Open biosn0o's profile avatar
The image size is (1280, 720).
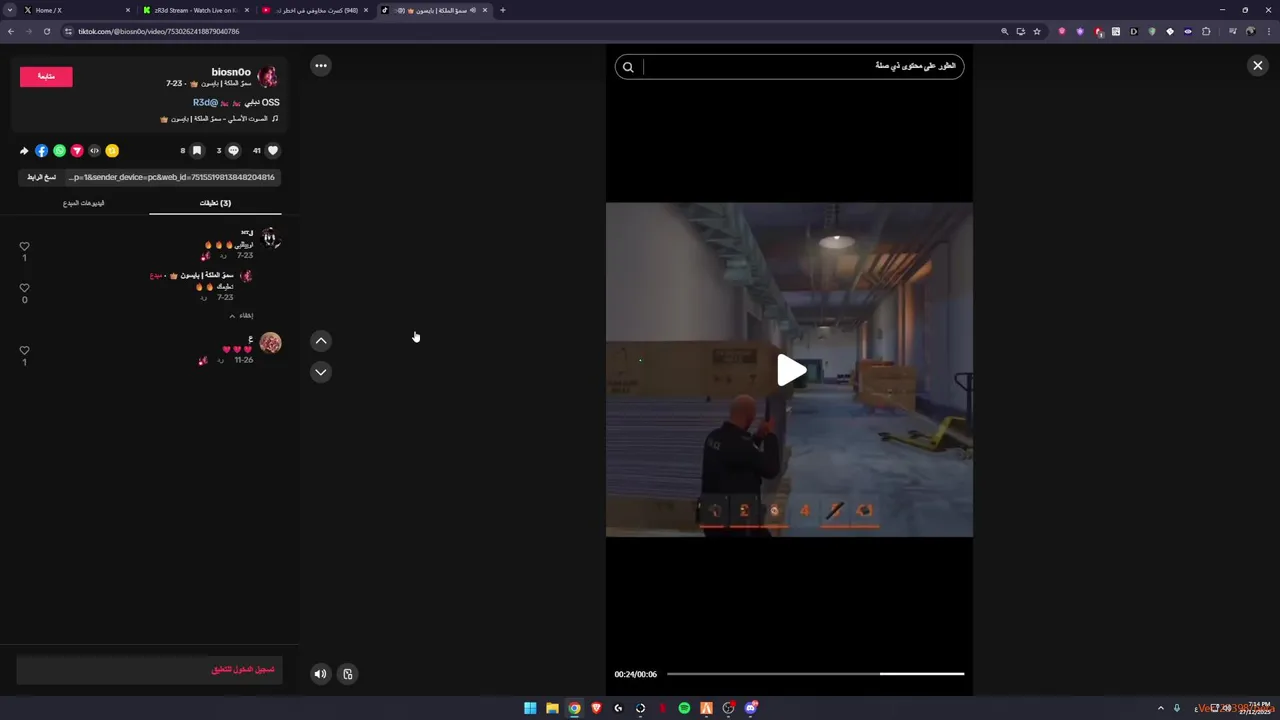tap(268, 77)
